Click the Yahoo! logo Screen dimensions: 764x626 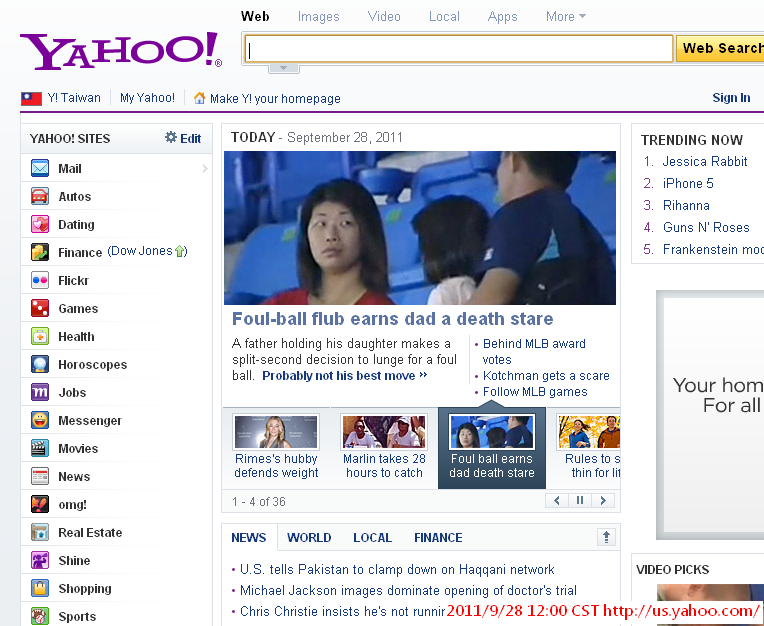point(121,50)
